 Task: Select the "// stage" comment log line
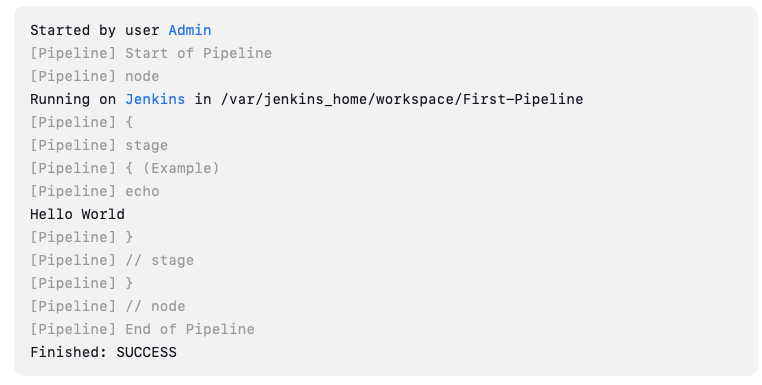112,261
